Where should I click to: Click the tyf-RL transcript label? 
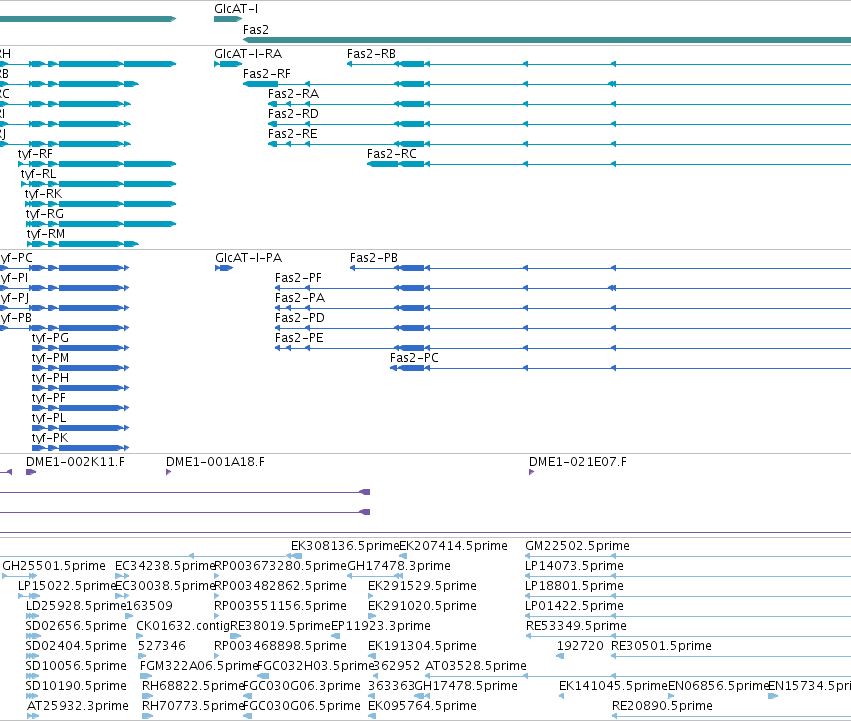pos(39,174)
